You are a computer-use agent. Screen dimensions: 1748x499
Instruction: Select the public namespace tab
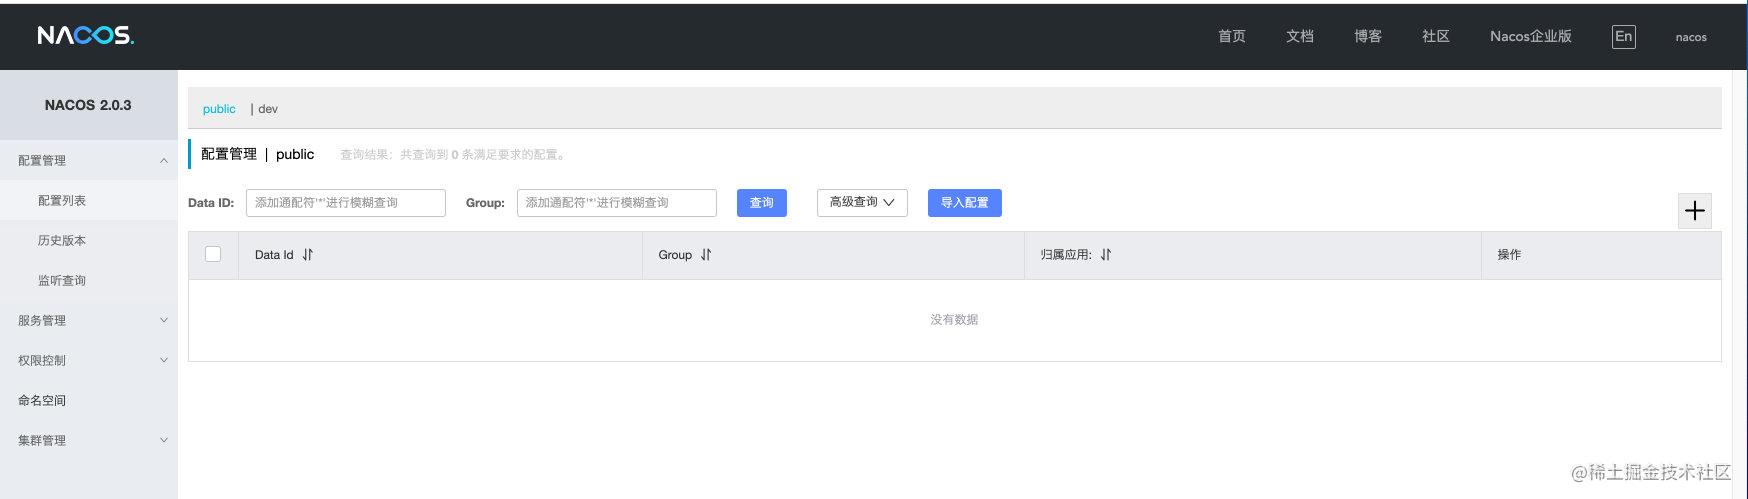(x=219, y=109)
